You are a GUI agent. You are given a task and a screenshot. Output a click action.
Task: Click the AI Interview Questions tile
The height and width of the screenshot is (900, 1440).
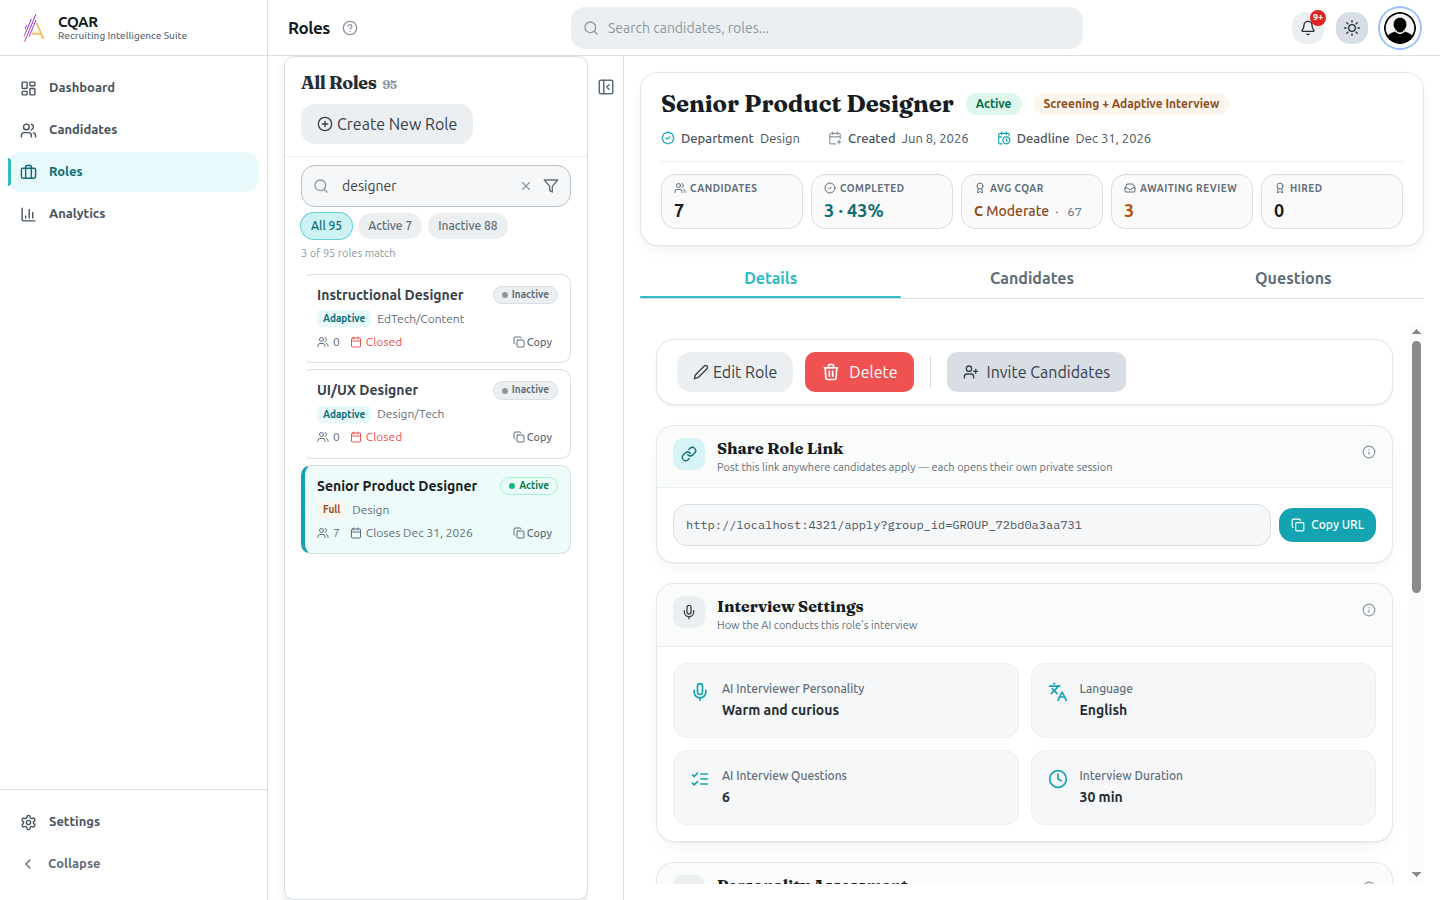[x=846, y=787]
